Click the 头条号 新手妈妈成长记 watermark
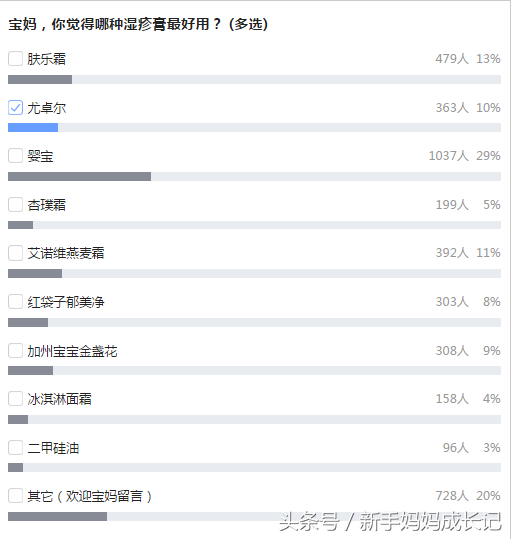Screen dimensions: 514x539 coord(390,521)
